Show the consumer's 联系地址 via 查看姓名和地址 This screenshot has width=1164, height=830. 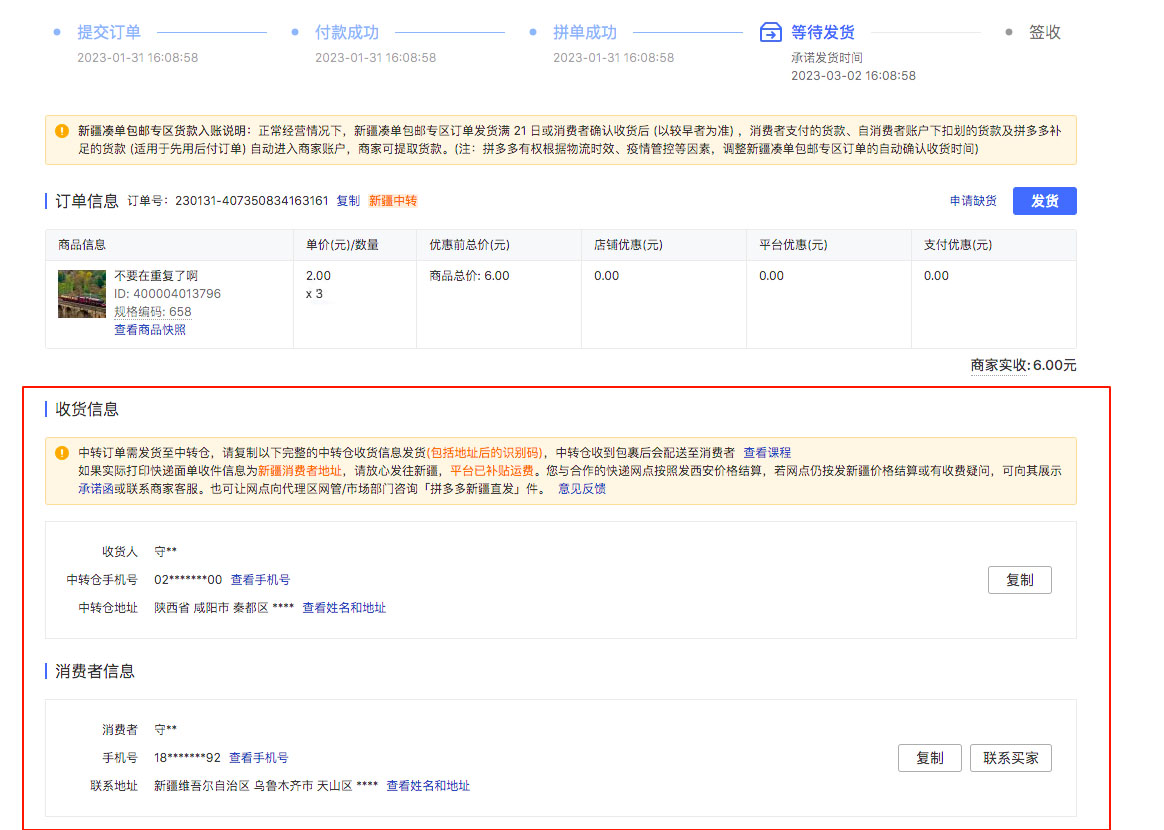coord(428,786)
